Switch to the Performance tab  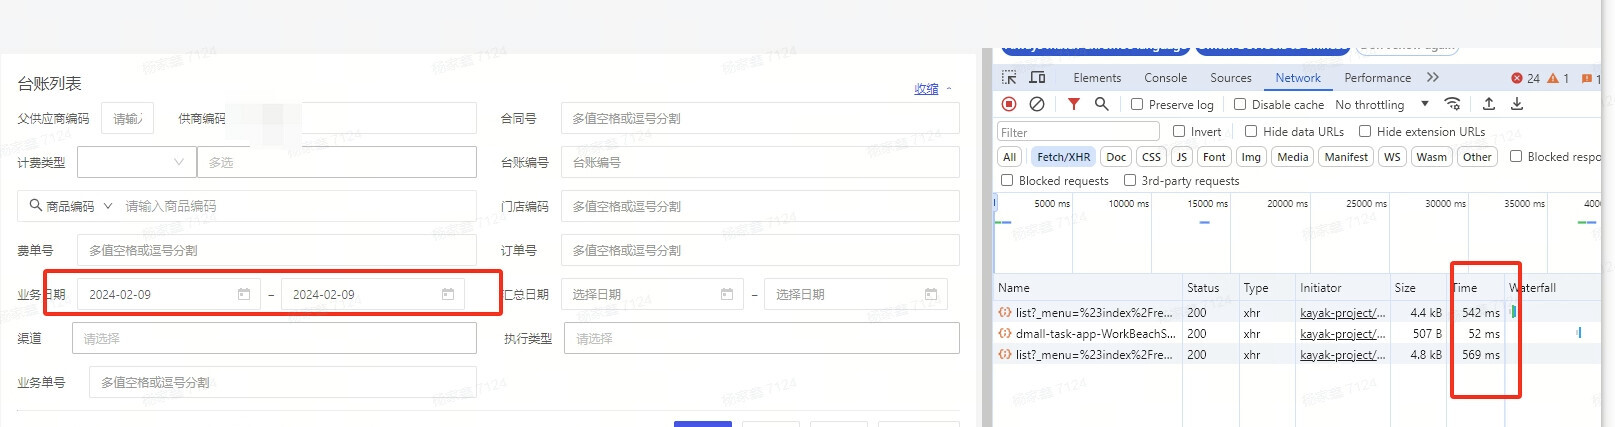click(1378, 78)
